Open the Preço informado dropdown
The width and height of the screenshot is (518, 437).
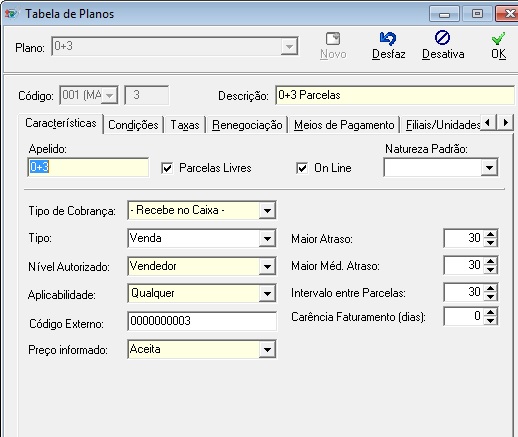[267, 350]
